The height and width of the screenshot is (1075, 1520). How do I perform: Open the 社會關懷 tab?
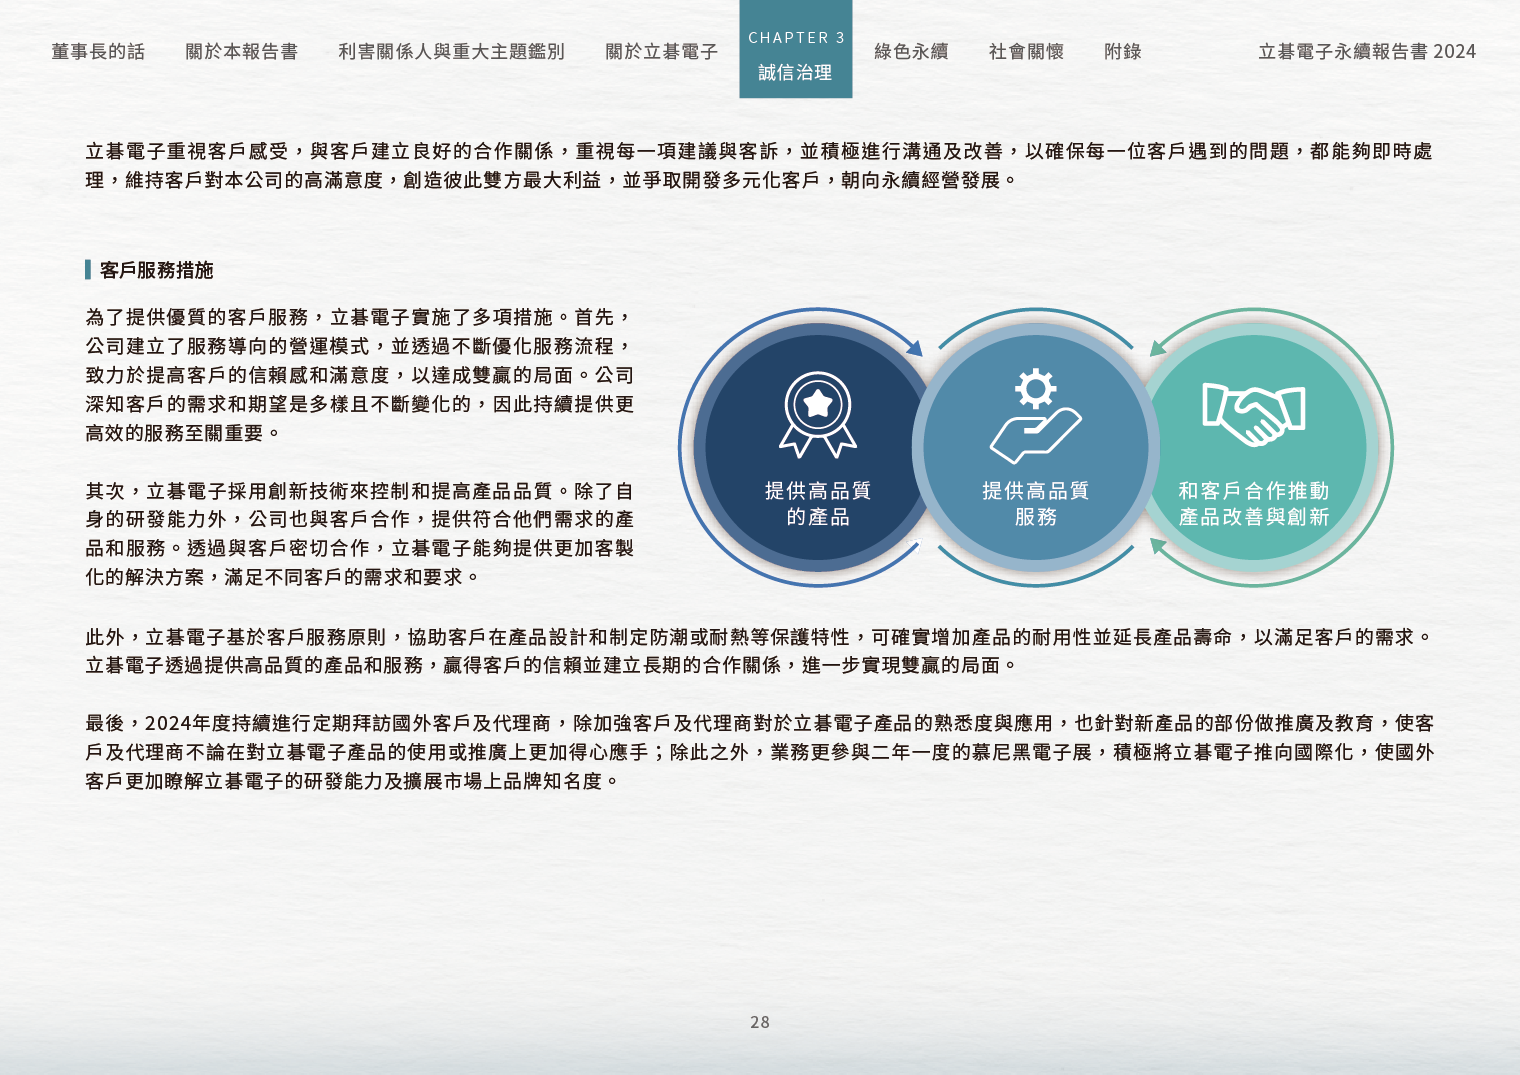[x=1026, y=51]
